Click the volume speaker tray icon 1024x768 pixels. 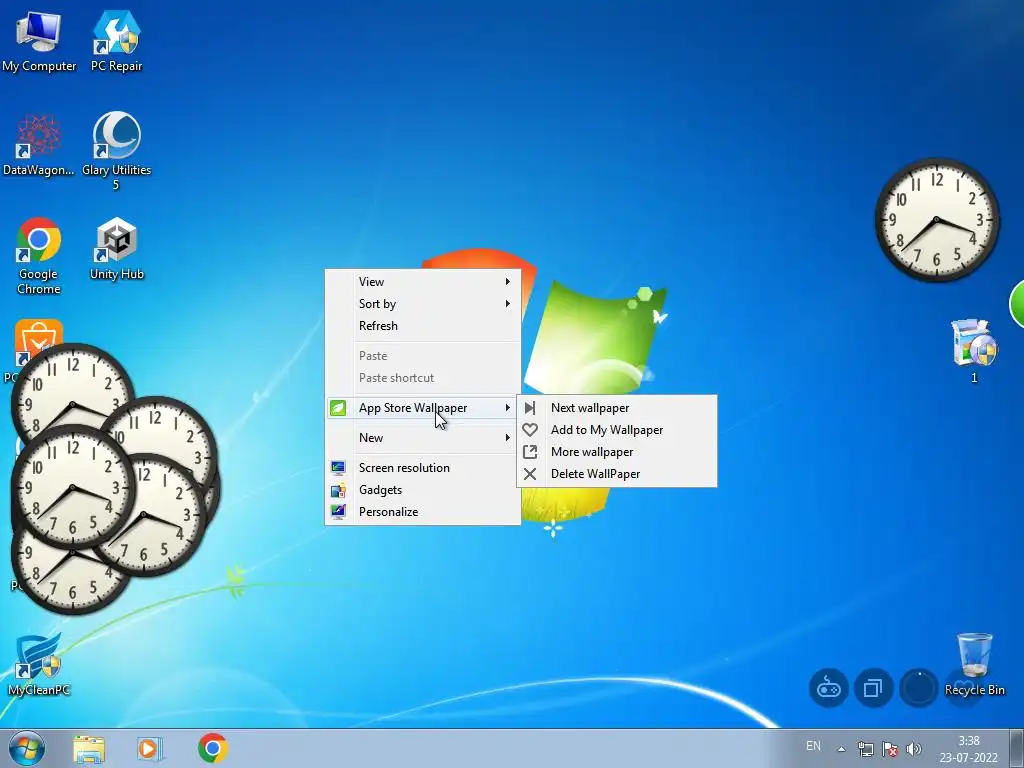914,749
